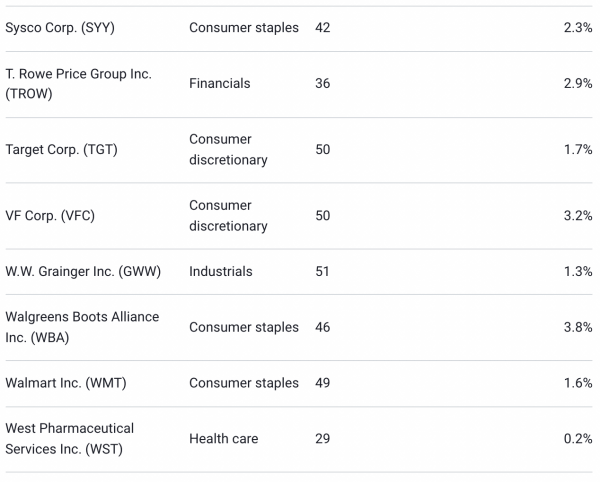
Task: Click the Target Corp. (TGT) name cell
Action: click(x=61, y=150)
